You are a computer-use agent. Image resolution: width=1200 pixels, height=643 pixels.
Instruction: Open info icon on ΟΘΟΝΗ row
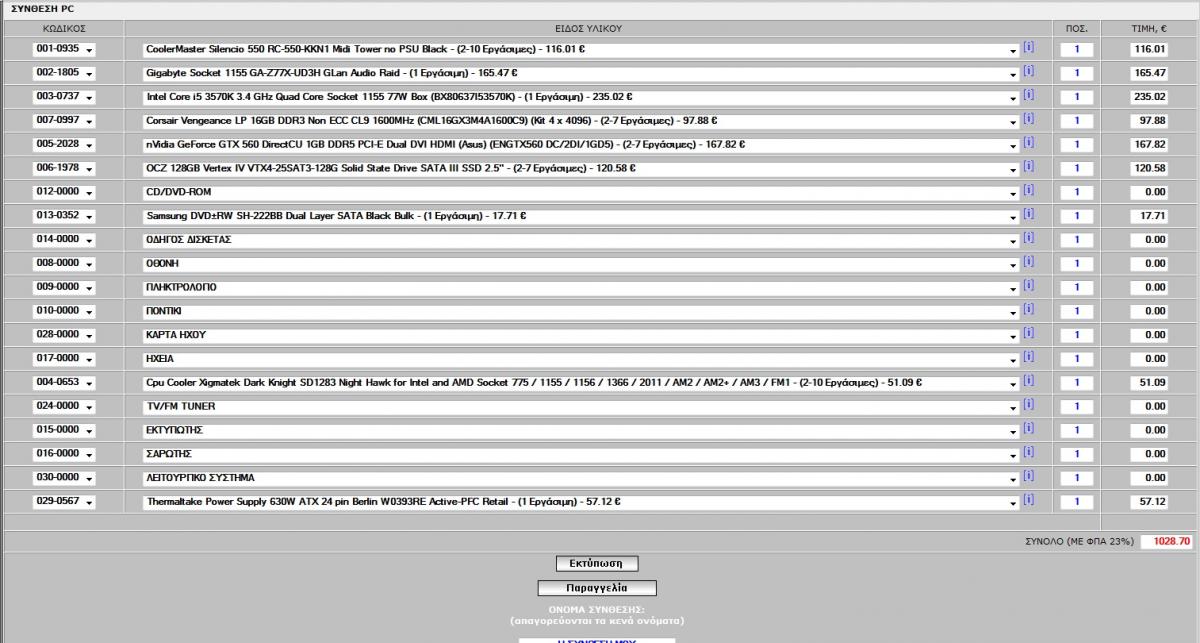coord(1028,262)
